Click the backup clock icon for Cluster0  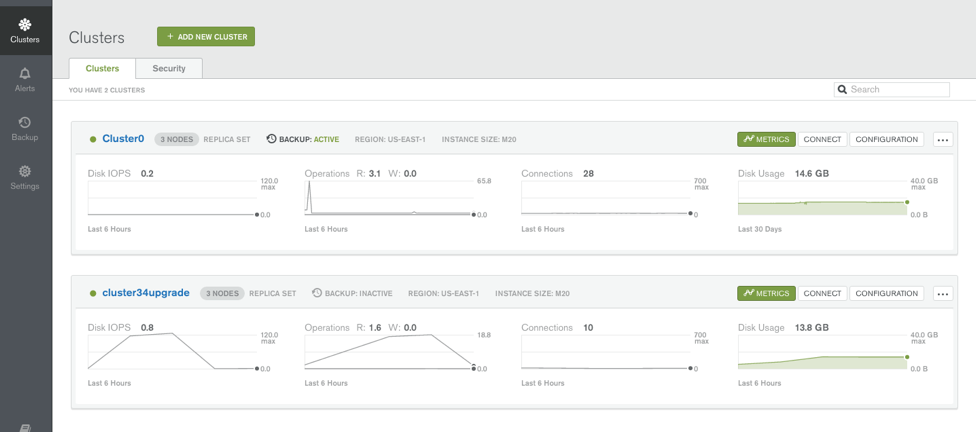point(271,139)
